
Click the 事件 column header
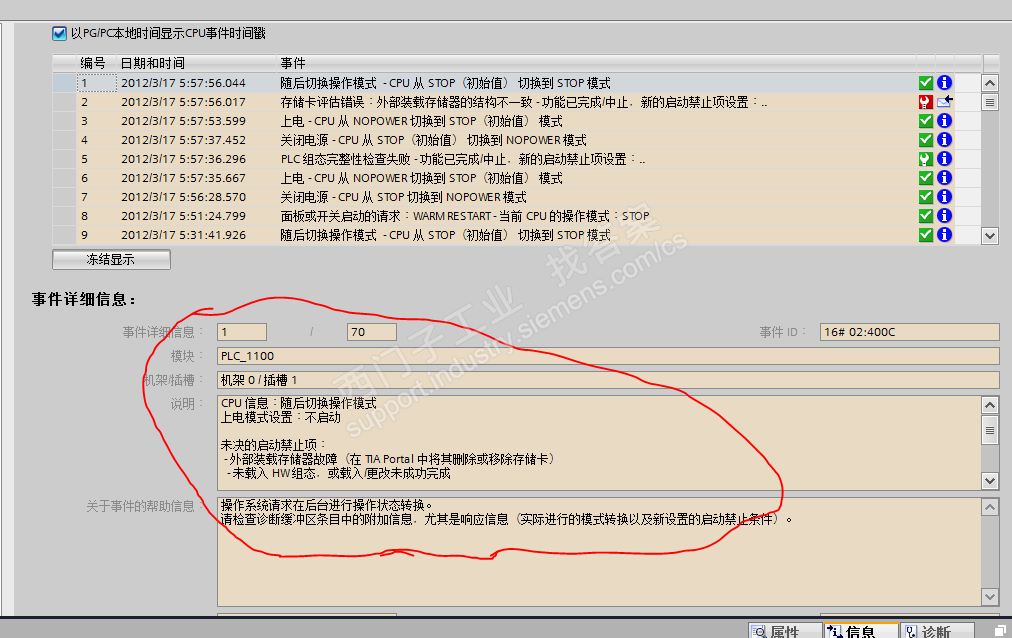pos(292,63)
